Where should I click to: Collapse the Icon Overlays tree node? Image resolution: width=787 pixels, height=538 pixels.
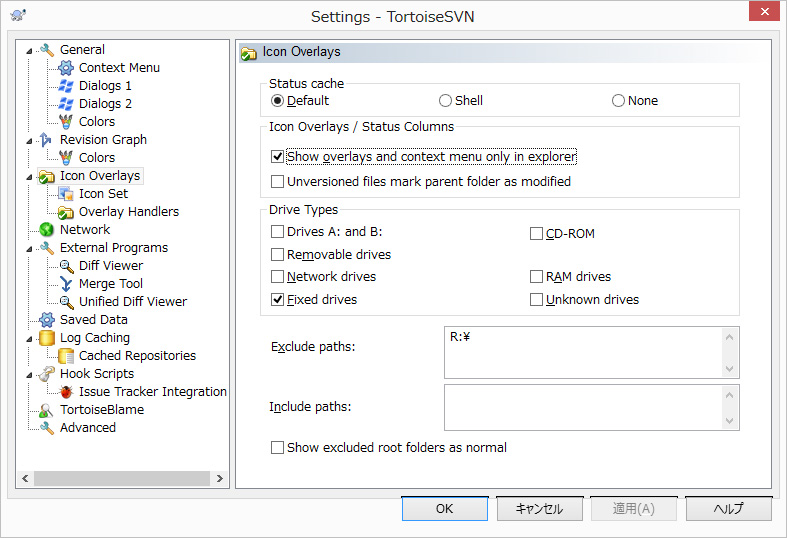click(30, 177)
